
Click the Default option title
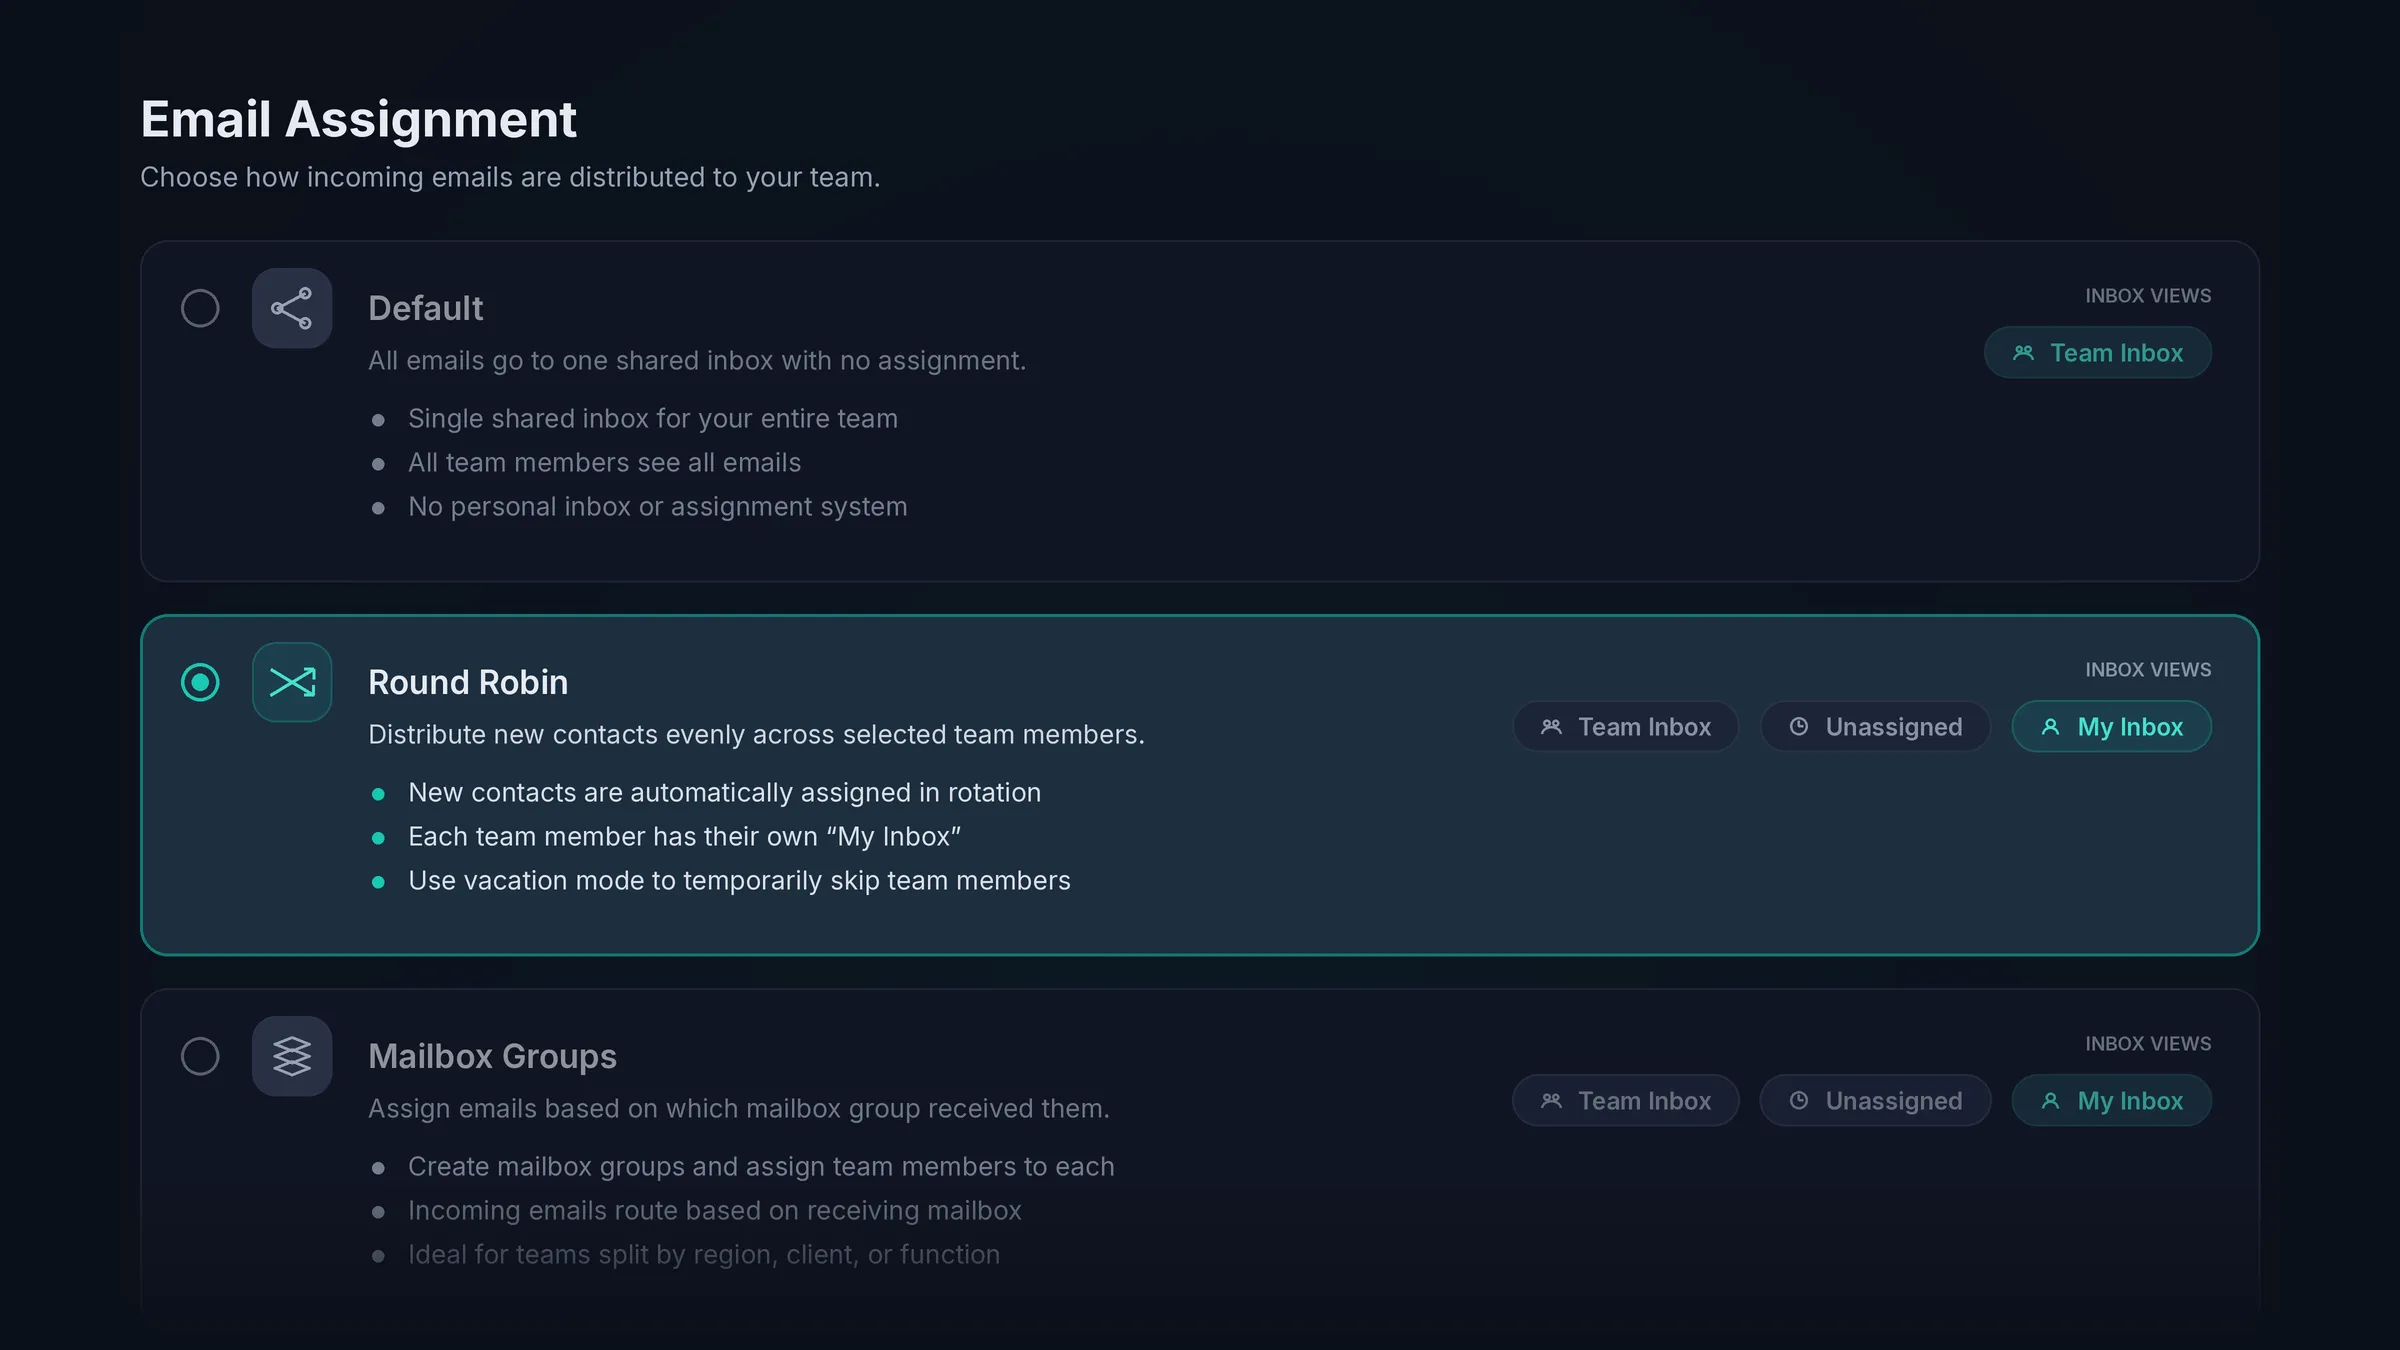(426, 308)
